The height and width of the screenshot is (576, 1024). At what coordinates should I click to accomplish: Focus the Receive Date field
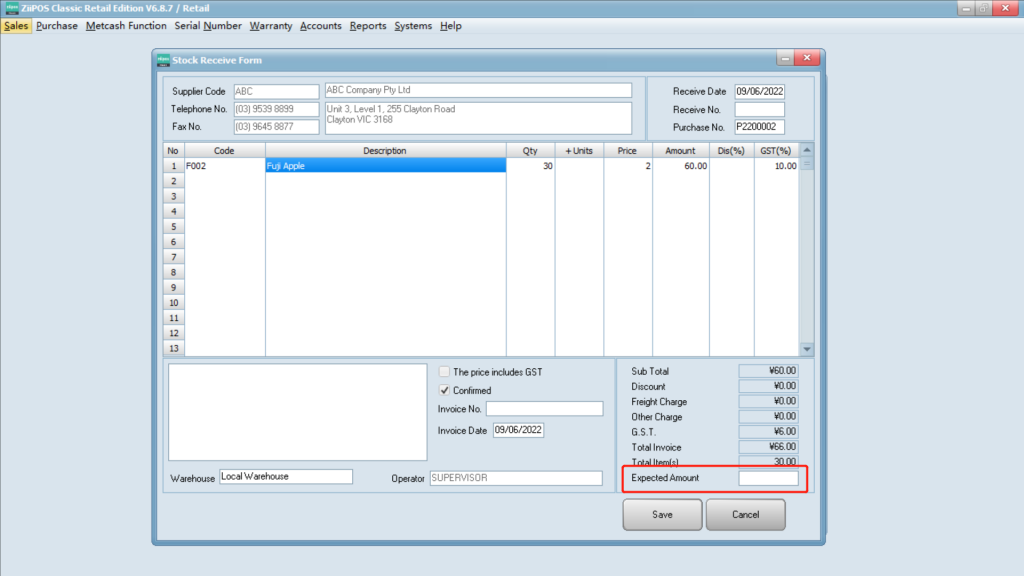pos(760,92)
